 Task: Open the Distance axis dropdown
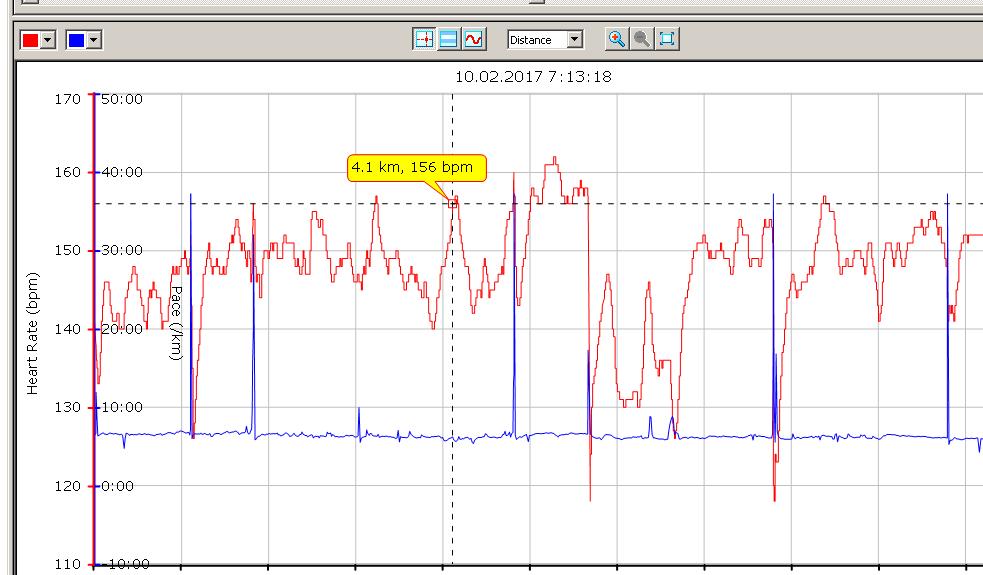575,40
